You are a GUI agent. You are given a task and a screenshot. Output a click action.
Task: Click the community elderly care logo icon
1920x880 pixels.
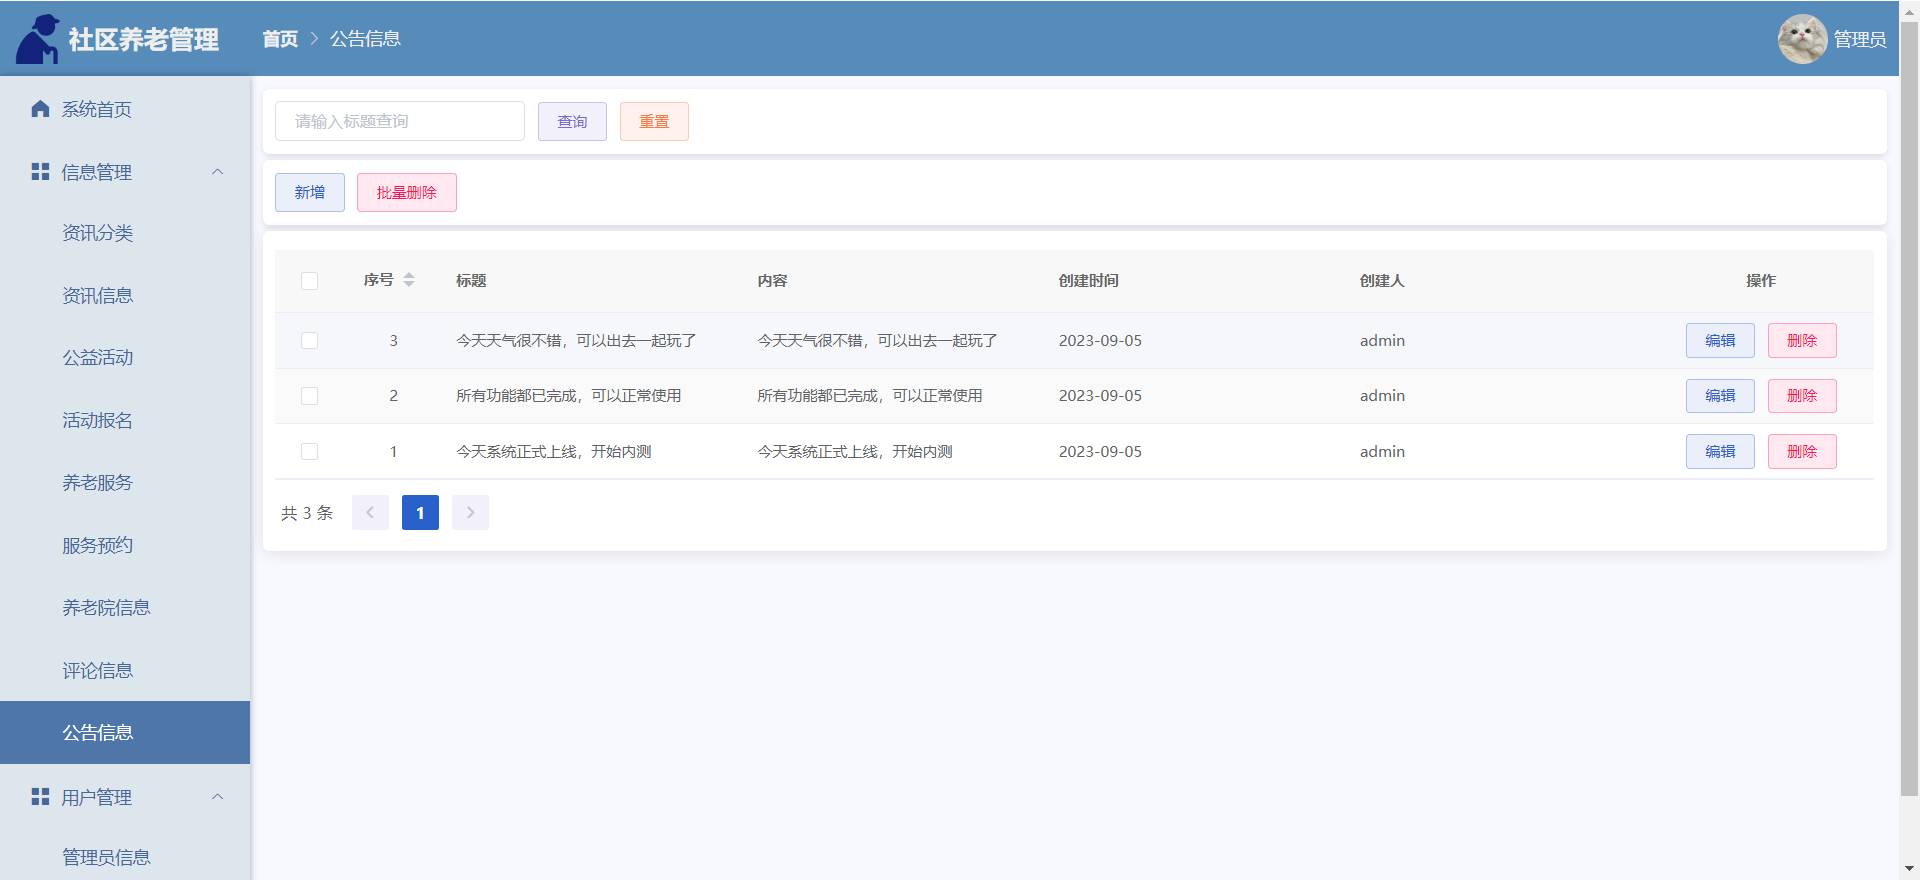pos(38,39)
